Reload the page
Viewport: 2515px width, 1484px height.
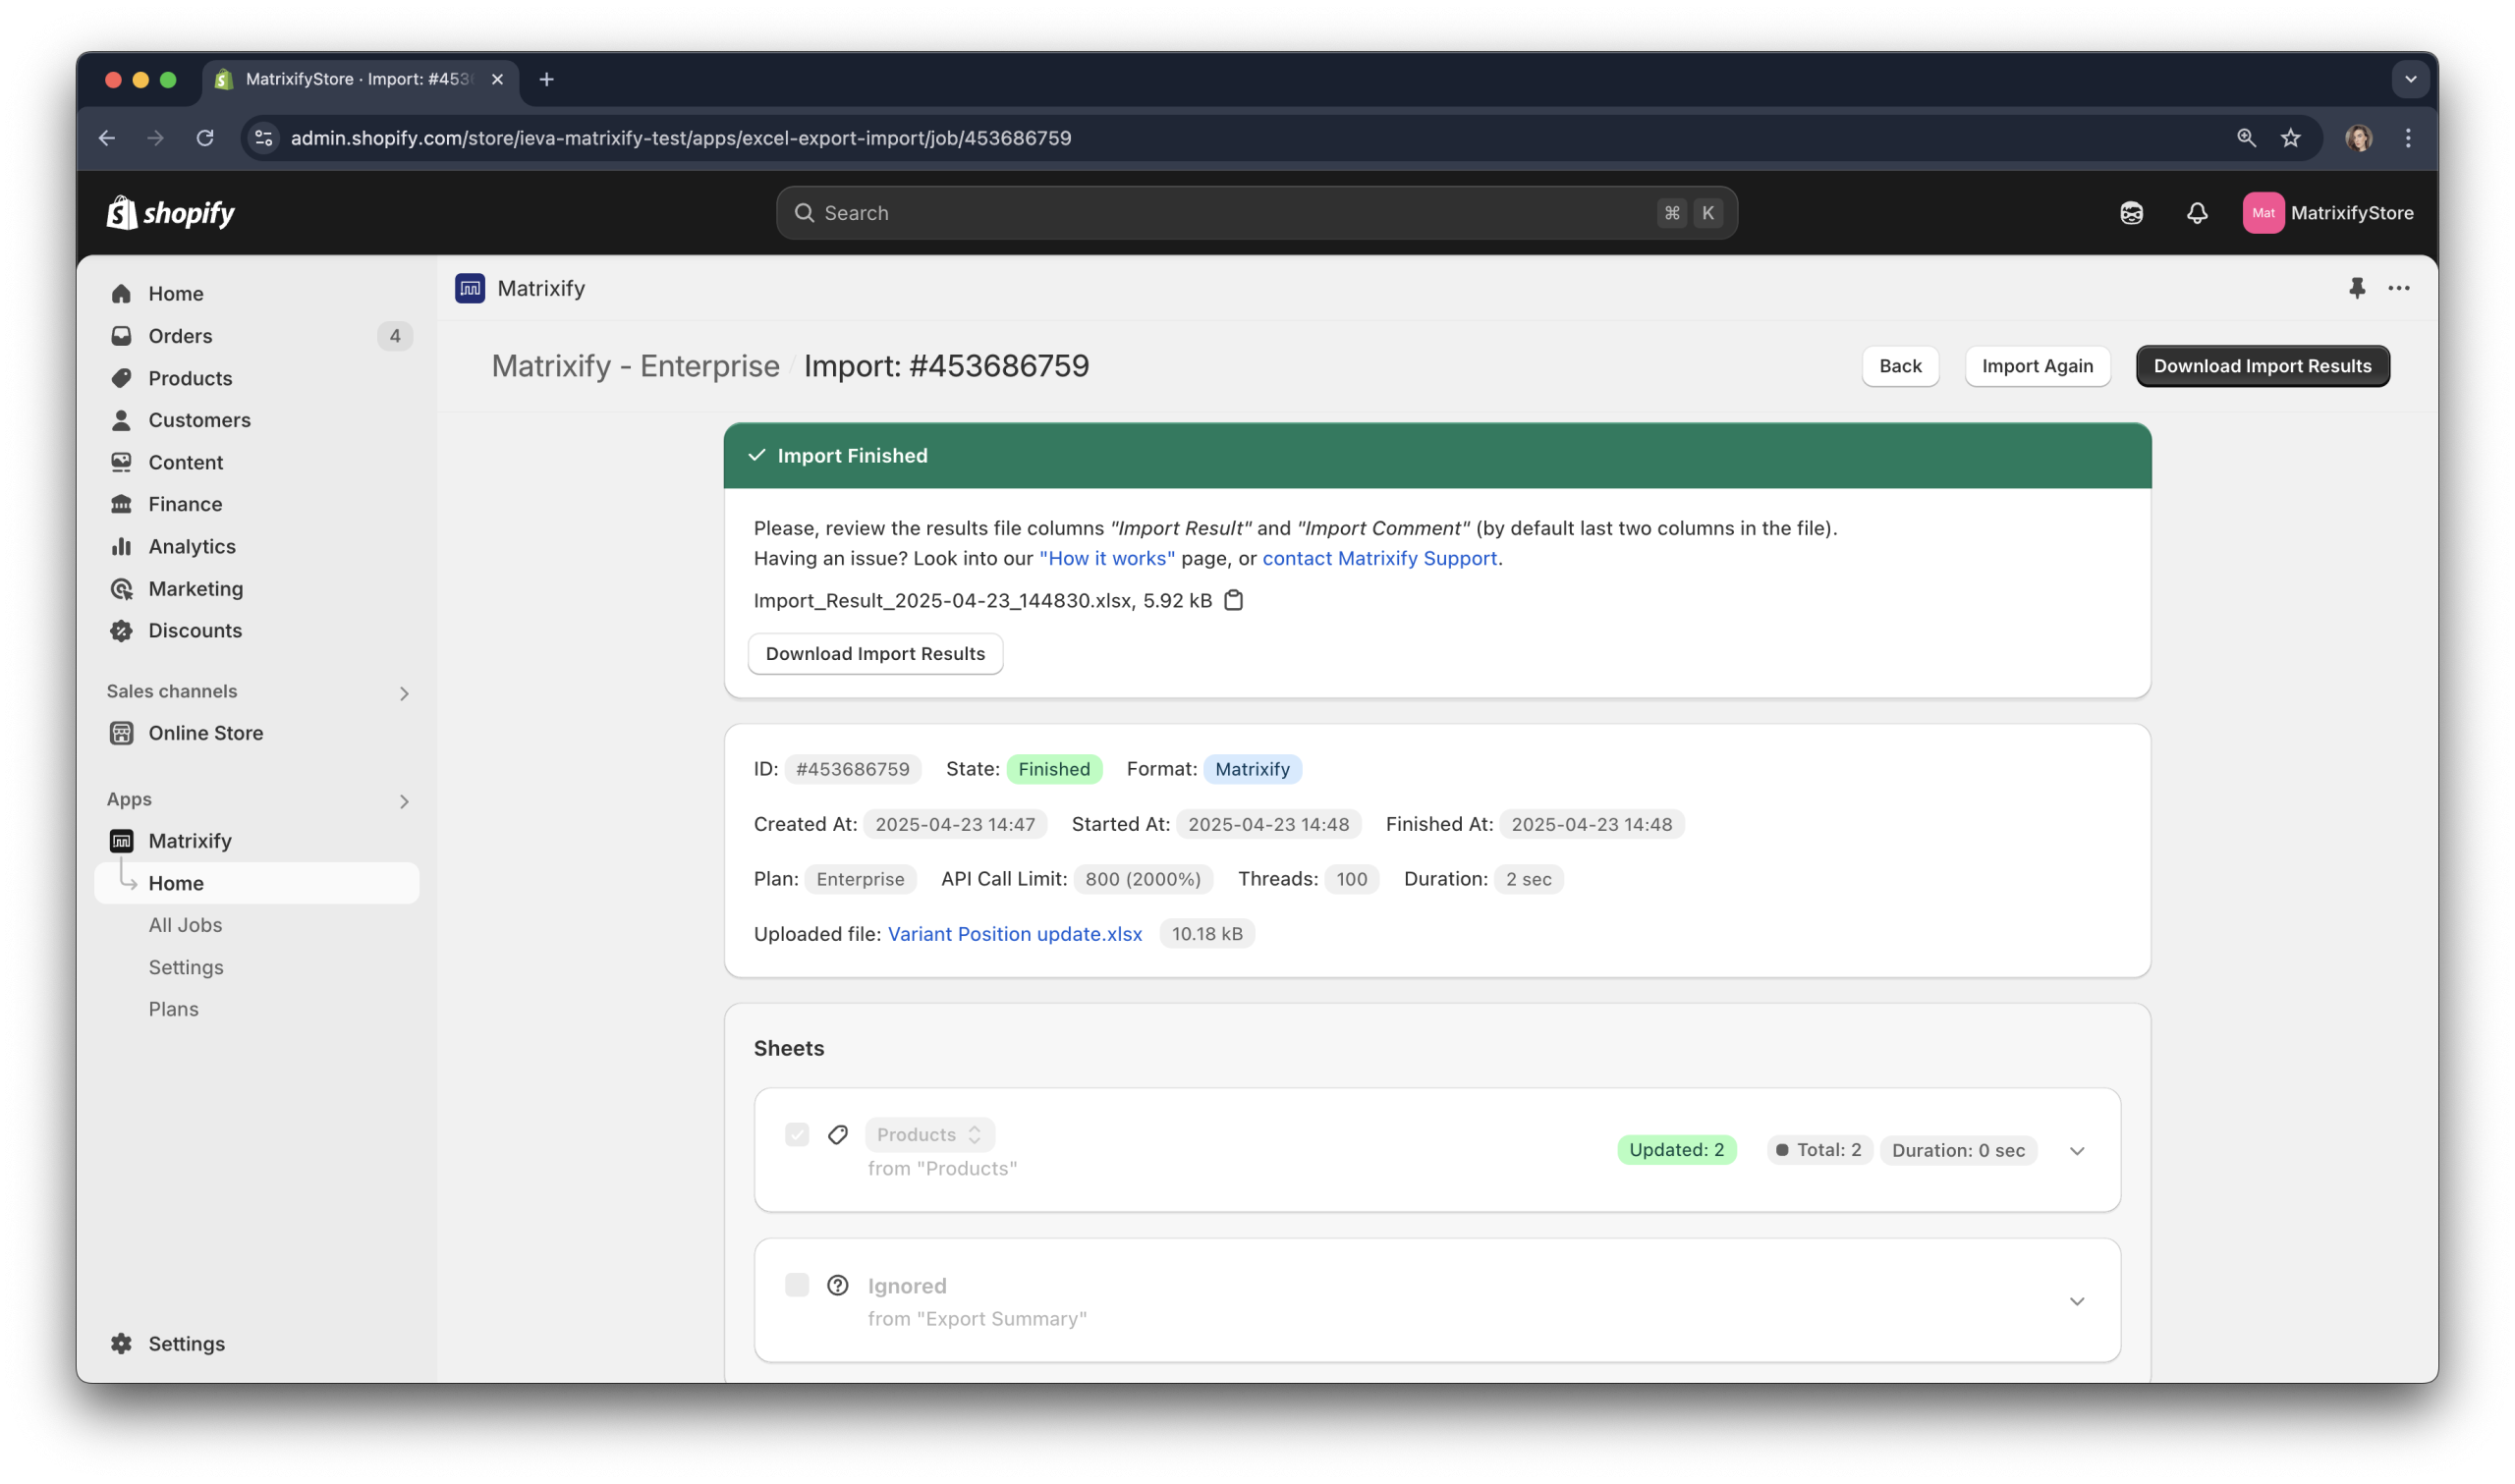(205, 138)
